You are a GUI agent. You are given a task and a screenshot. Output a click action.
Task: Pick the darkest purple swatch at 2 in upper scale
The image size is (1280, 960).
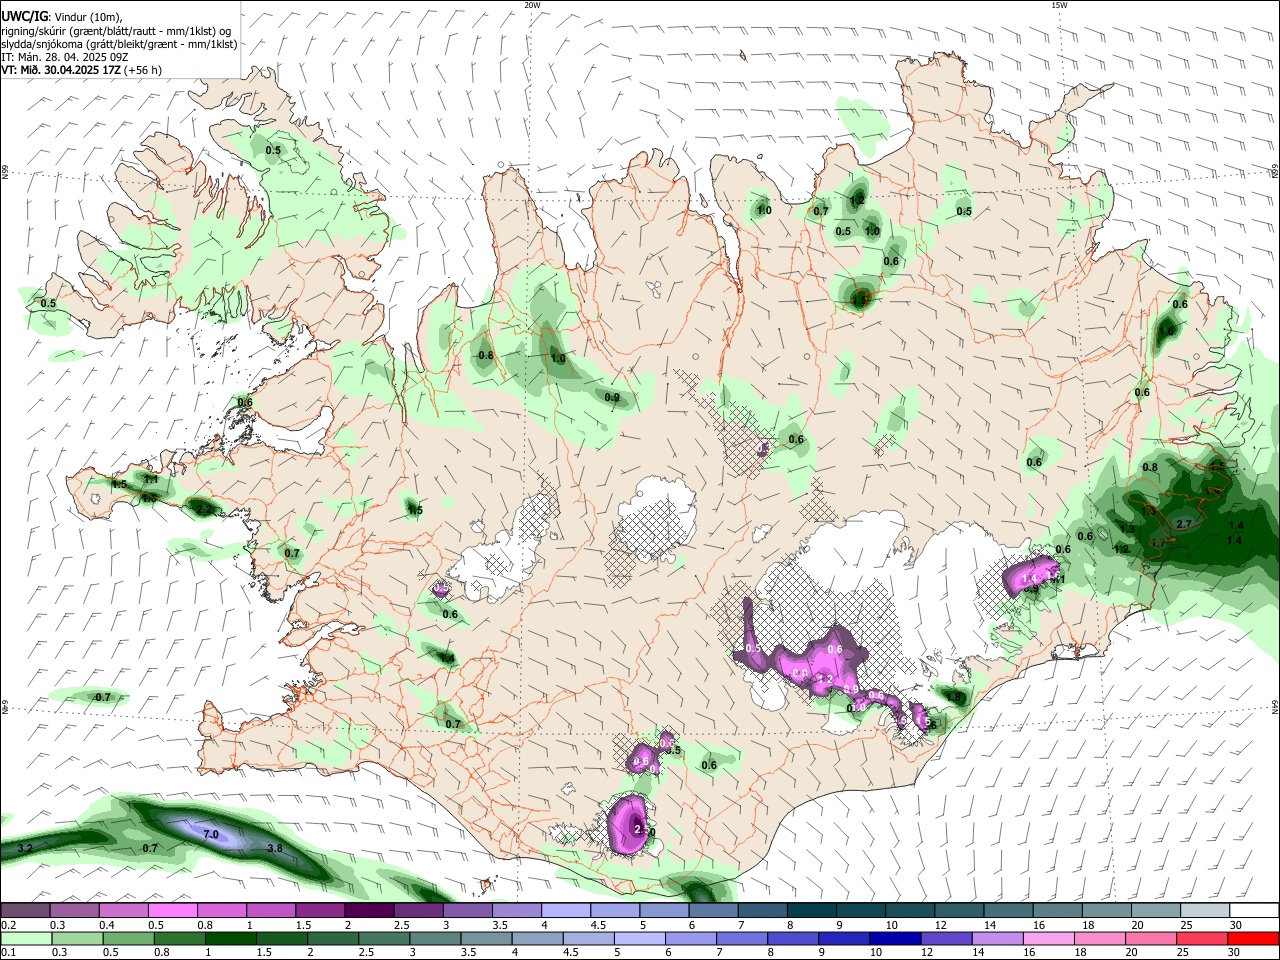point(368,911)
